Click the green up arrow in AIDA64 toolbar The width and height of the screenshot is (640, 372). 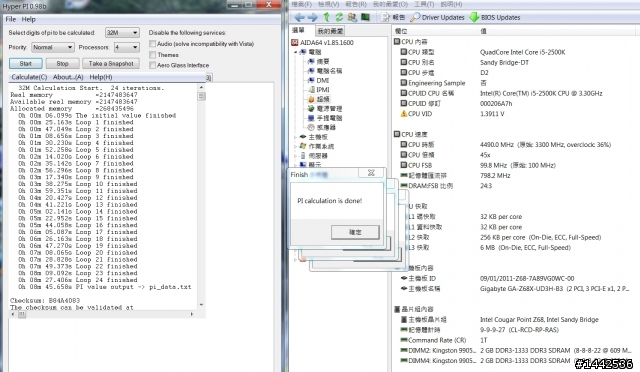327,17
